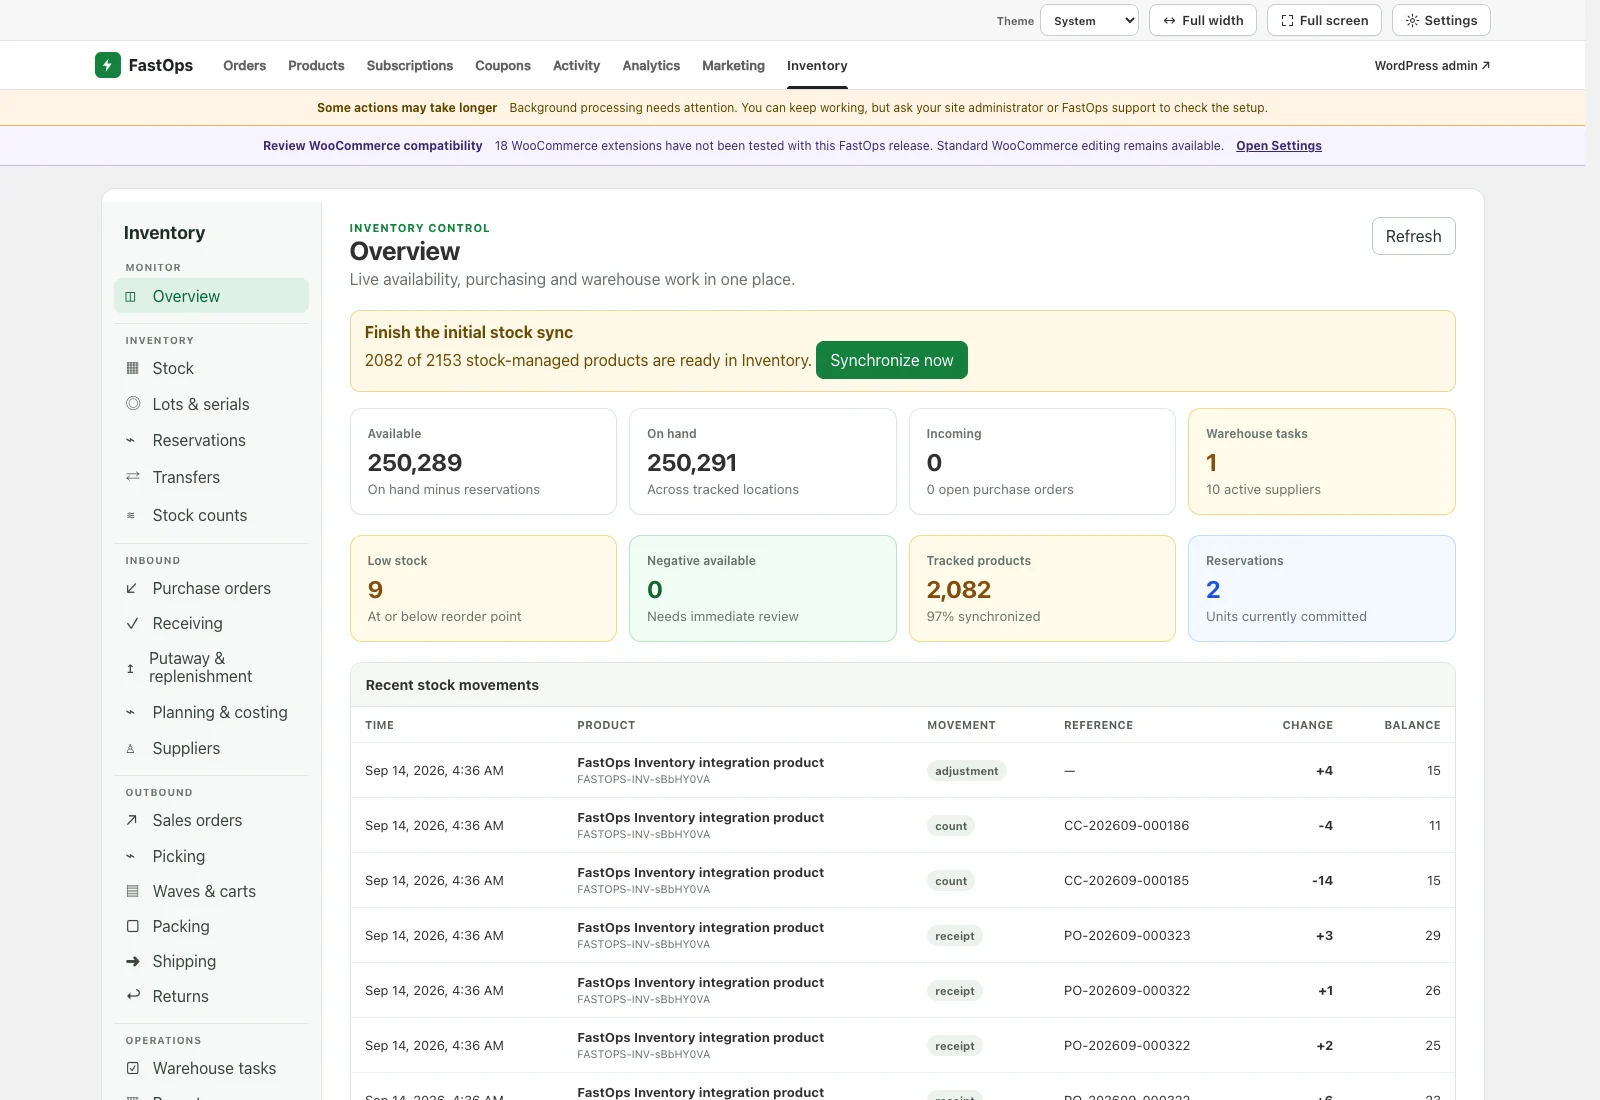Screen dimensions: 1600x1100
Task: Switch to Full width layout
Action: coord(1203,20)
